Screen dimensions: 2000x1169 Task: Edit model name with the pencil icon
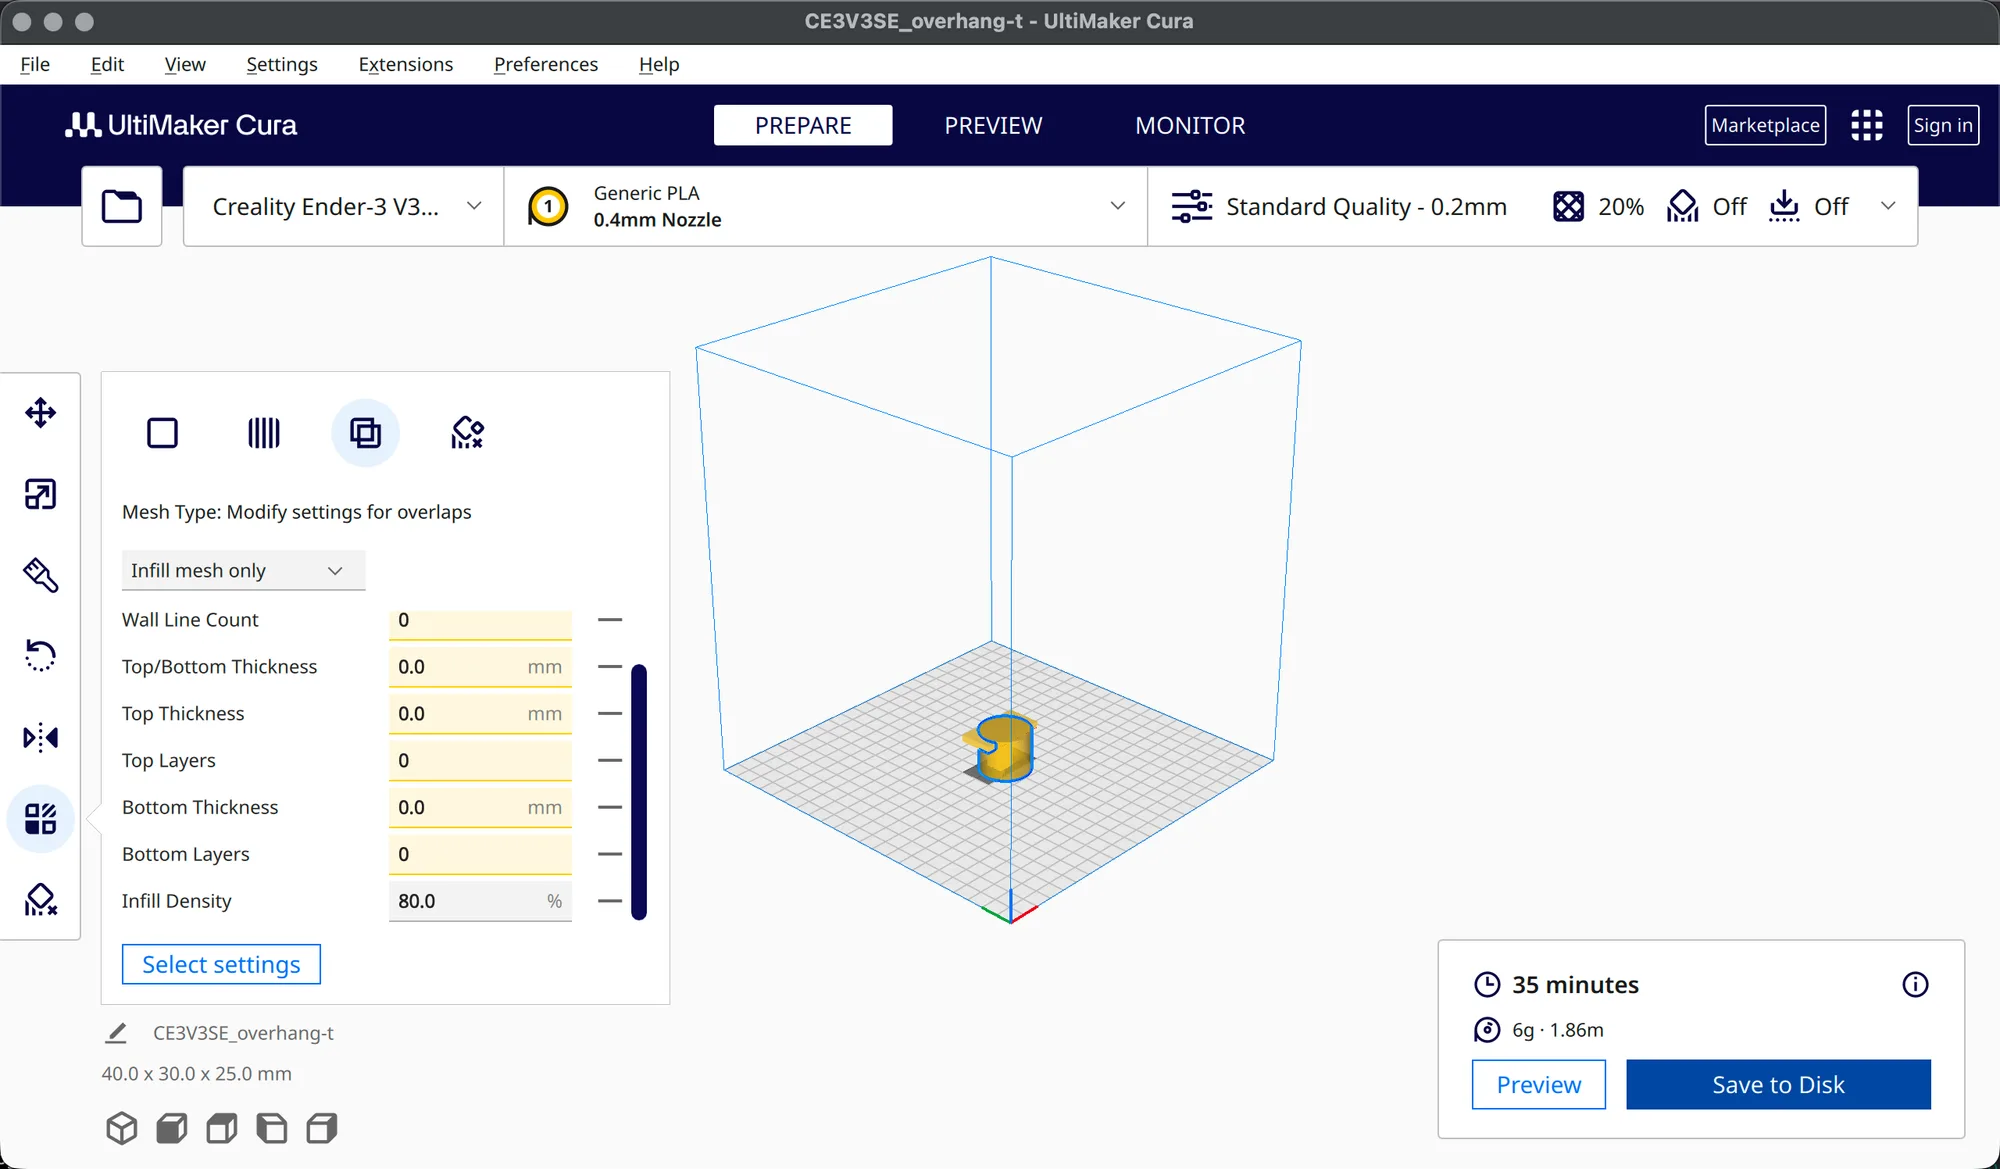click(x=116, y=1033)
